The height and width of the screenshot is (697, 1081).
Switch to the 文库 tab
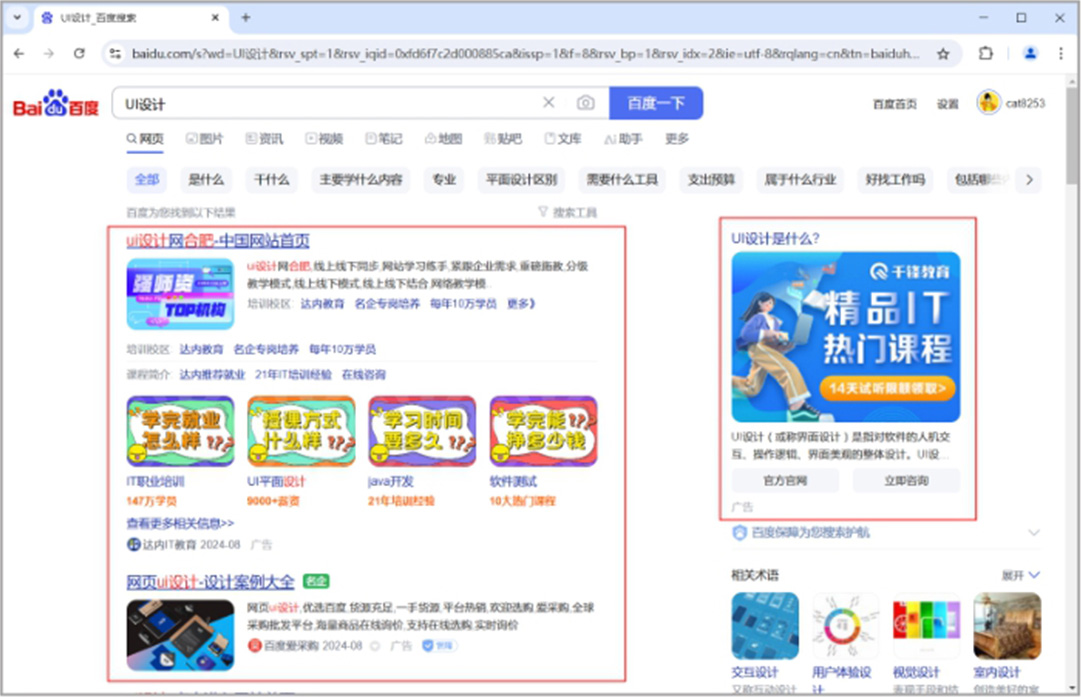(x=563, y=139)
